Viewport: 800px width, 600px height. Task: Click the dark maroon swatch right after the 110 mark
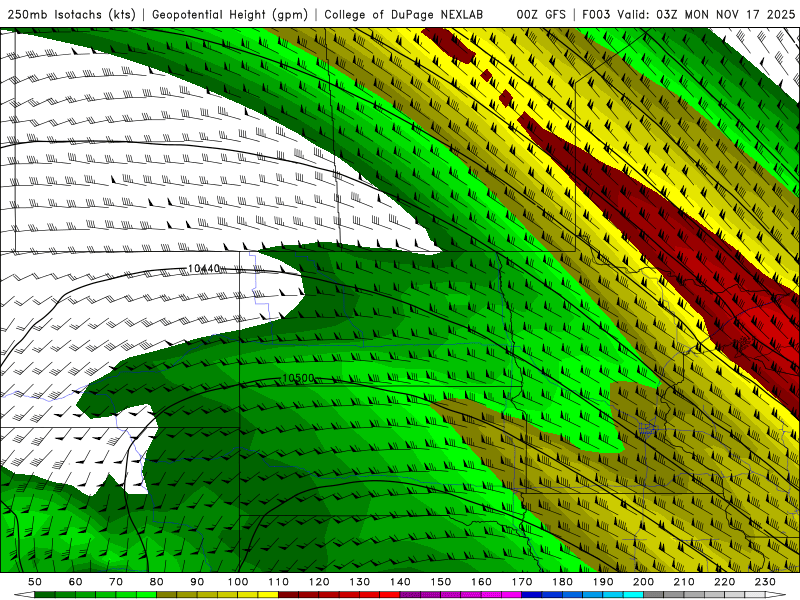[288, 595]
